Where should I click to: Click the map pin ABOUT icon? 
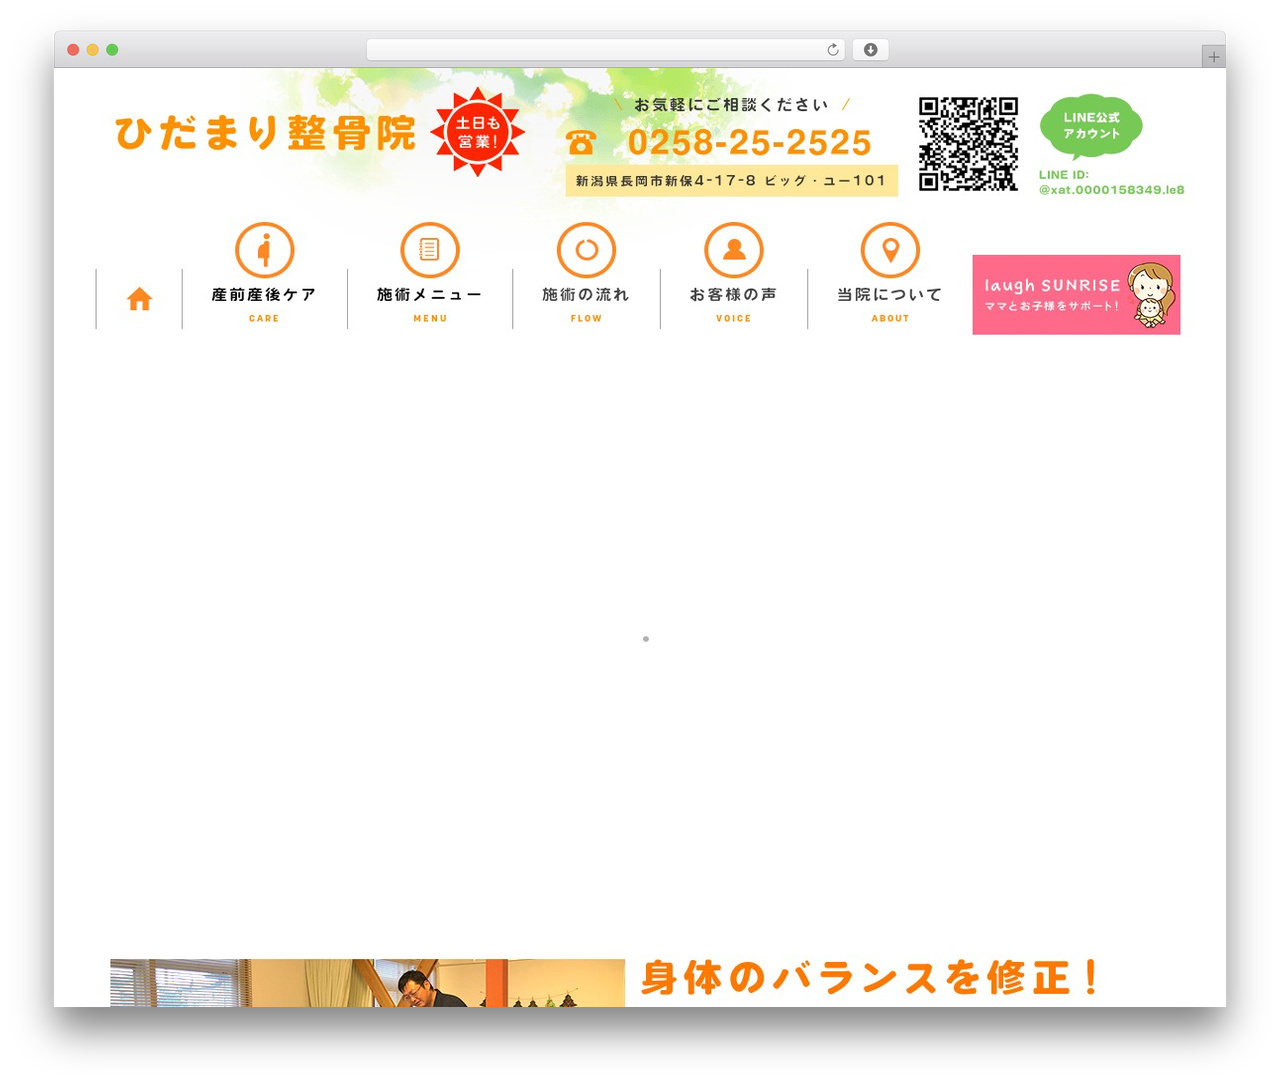pos(890,250)
